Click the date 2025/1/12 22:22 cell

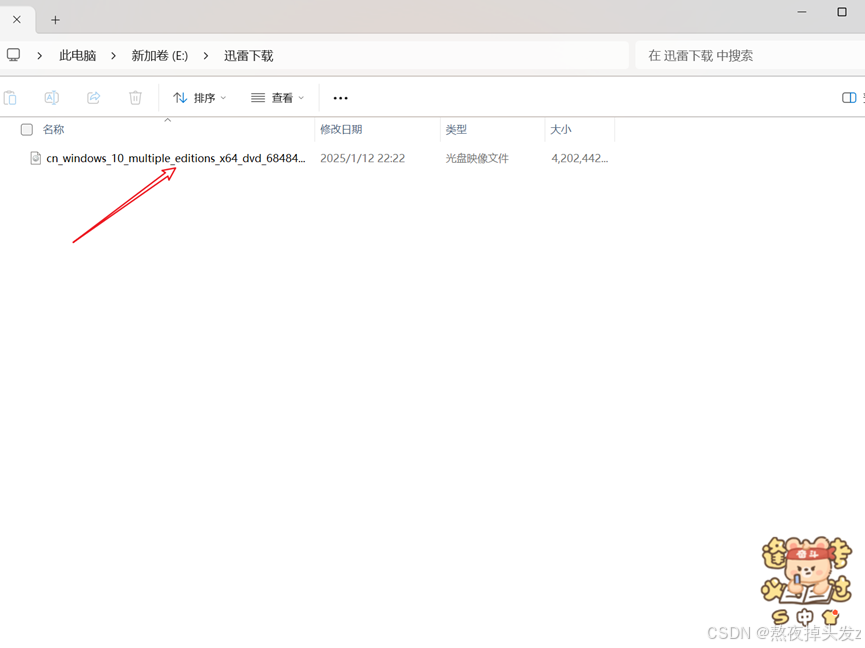[x=362, y=158]
